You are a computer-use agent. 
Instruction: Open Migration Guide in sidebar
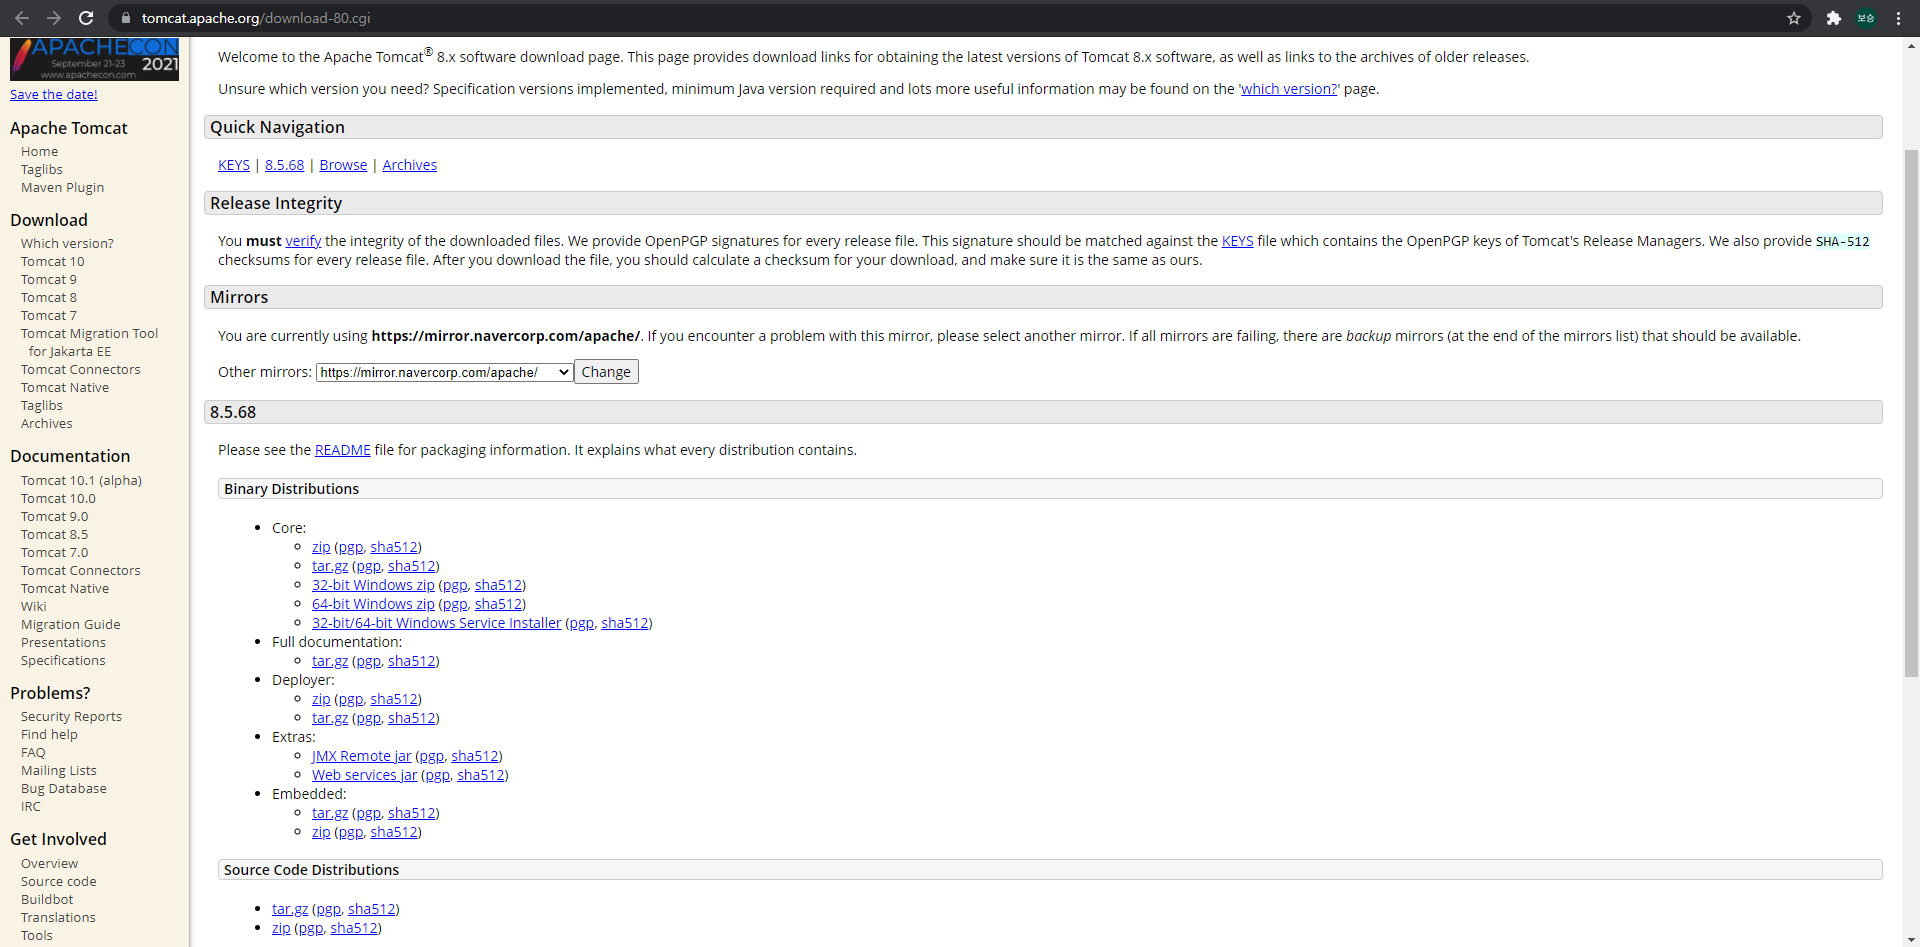pyautogui.click(x=70, y=625)
